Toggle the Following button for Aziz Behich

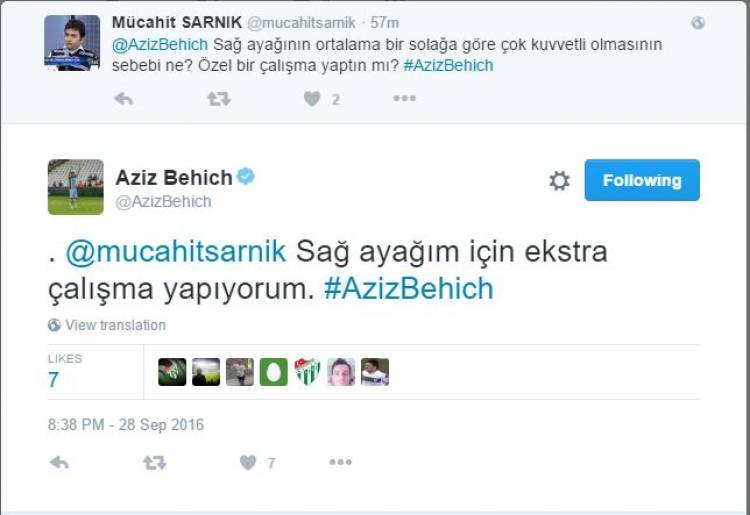[642, 180]
